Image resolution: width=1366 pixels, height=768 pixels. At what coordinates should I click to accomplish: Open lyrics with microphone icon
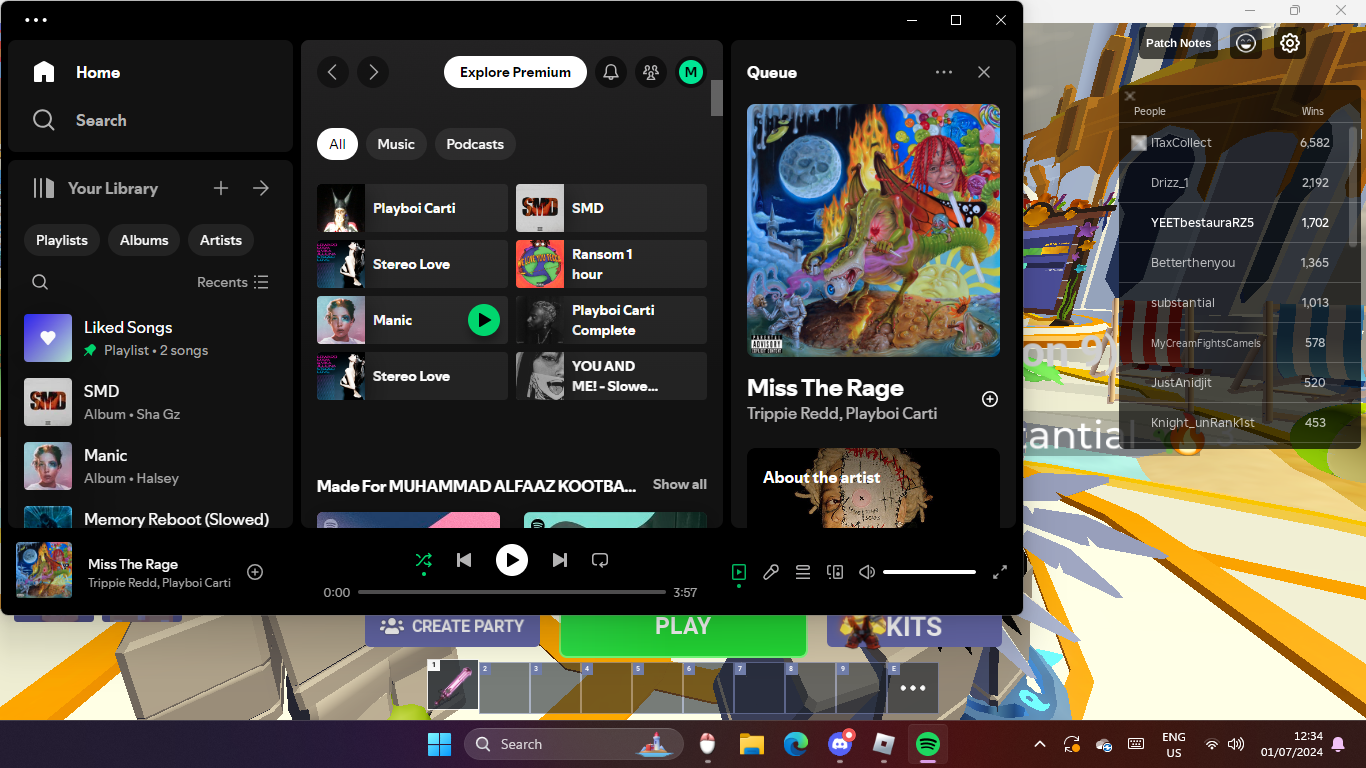click(771, 572)
